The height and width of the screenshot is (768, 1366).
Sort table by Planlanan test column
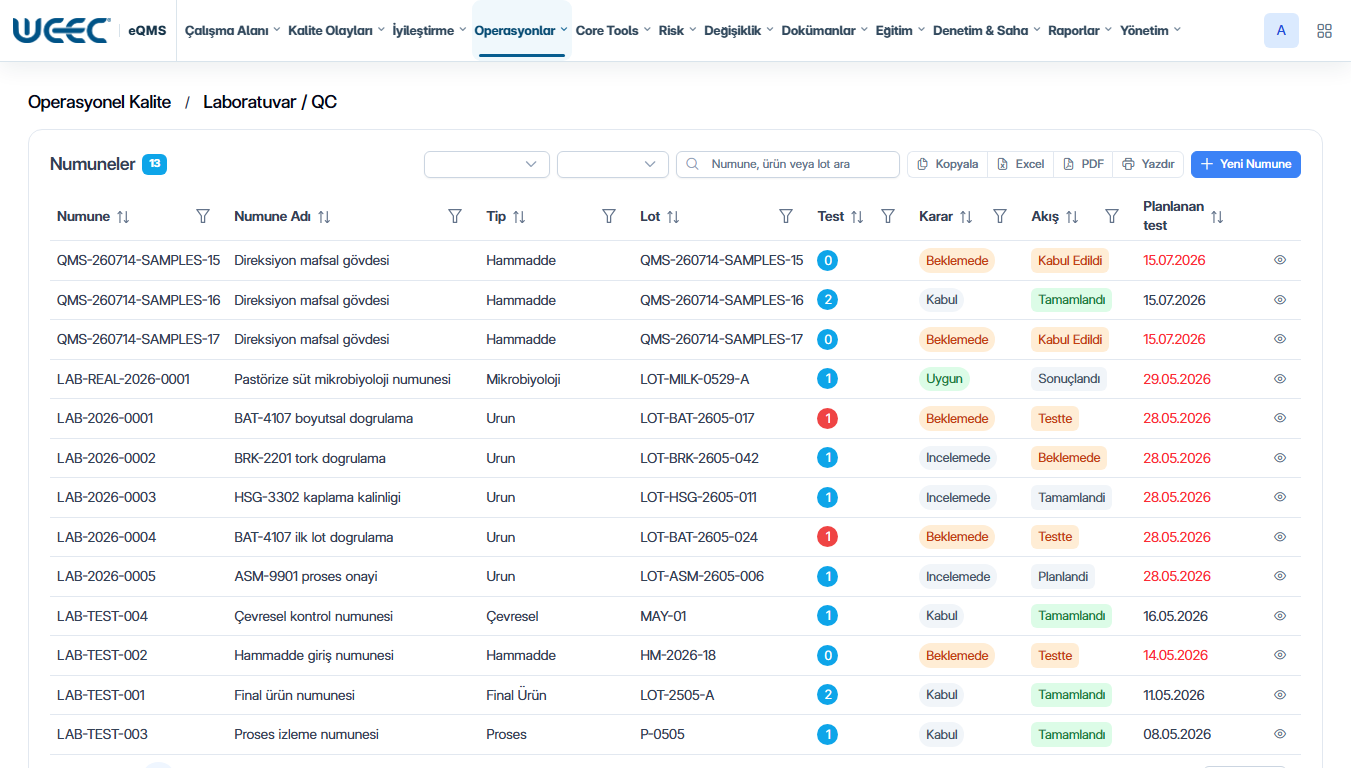click(x=1217, y=216)
